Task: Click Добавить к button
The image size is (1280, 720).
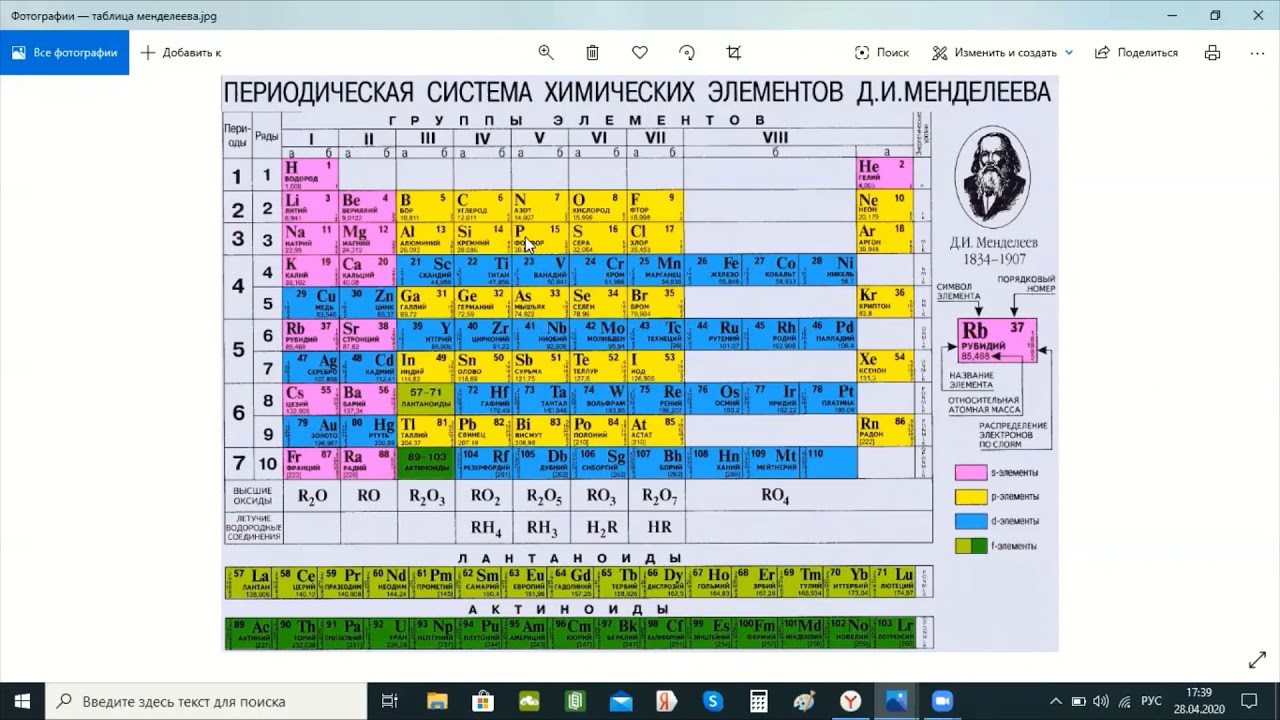Action: coord(181,52)
